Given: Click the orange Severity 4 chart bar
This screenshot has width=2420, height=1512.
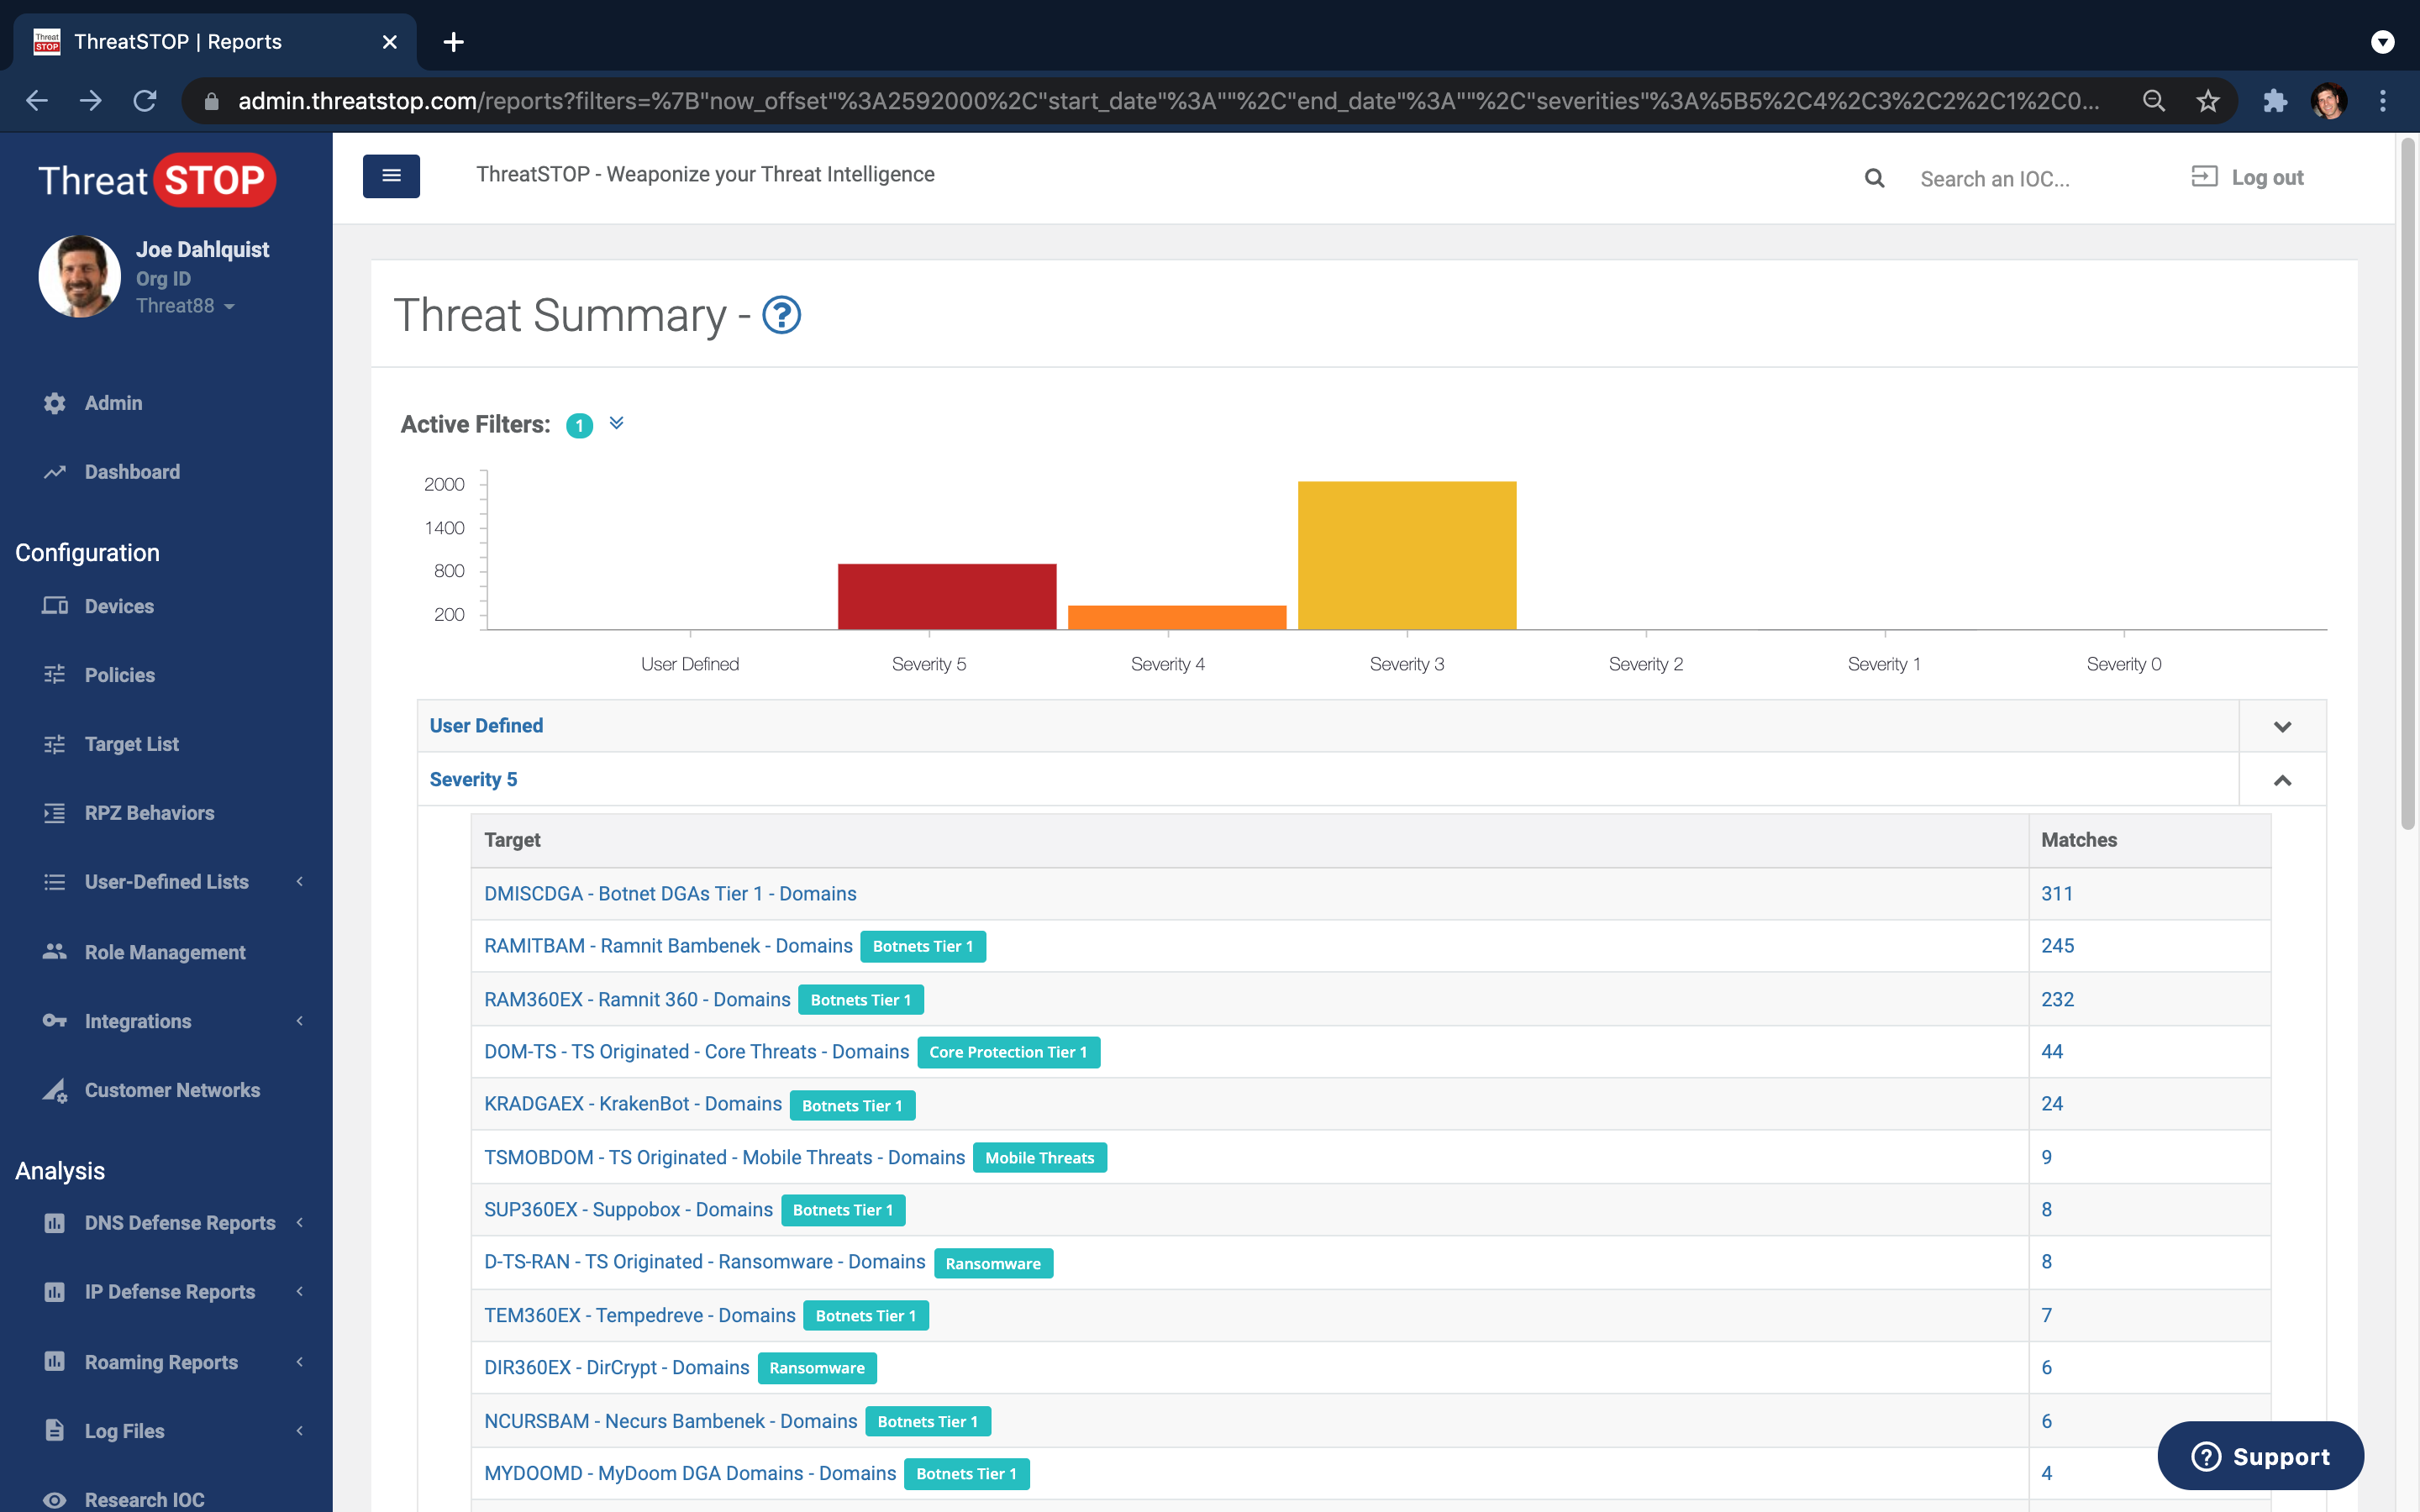Looking at the screenshot, I should click(x=1177, y=618).
